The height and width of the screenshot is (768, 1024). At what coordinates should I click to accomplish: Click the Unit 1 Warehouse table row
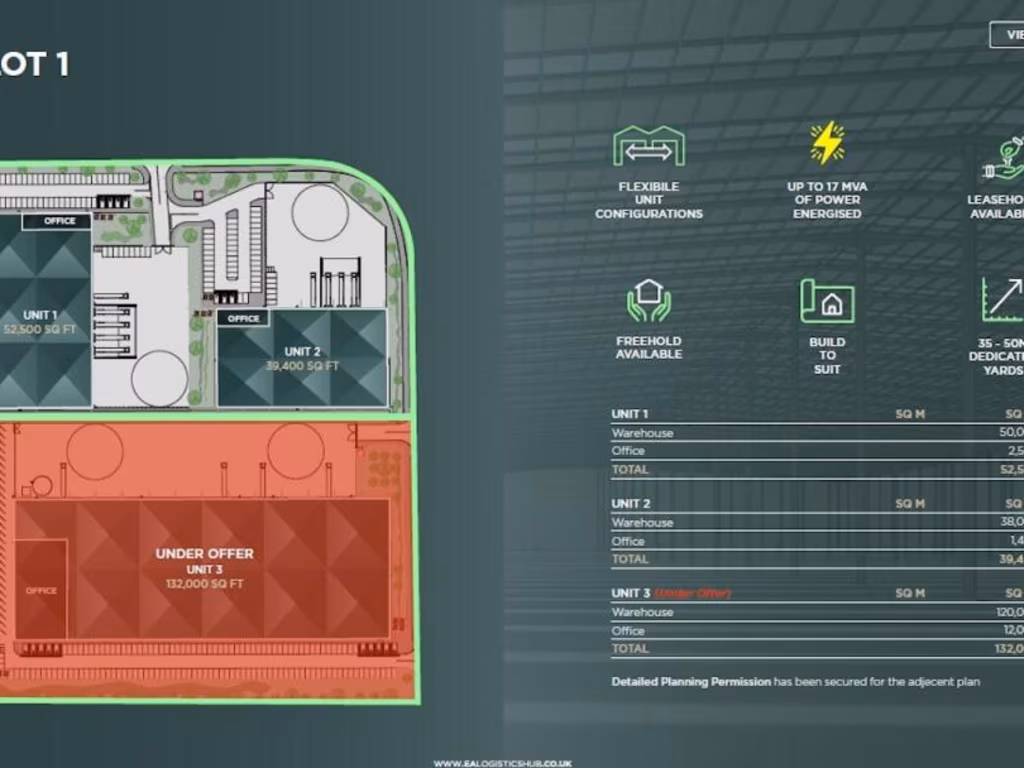click(642, 433)
